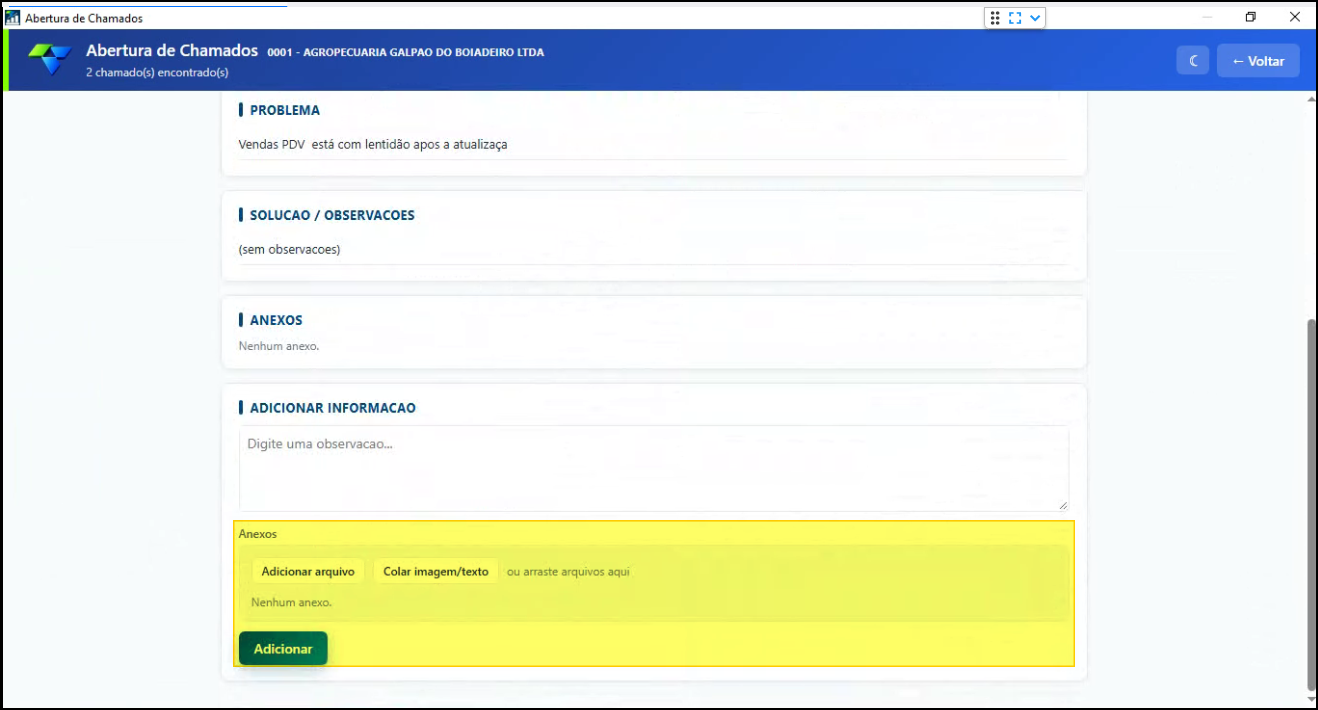Image resolution: width=1318 pixels, height=710 pixels.
Task: Click the six-dot grip on floating toolbar
Action: (x=995, y=18)
